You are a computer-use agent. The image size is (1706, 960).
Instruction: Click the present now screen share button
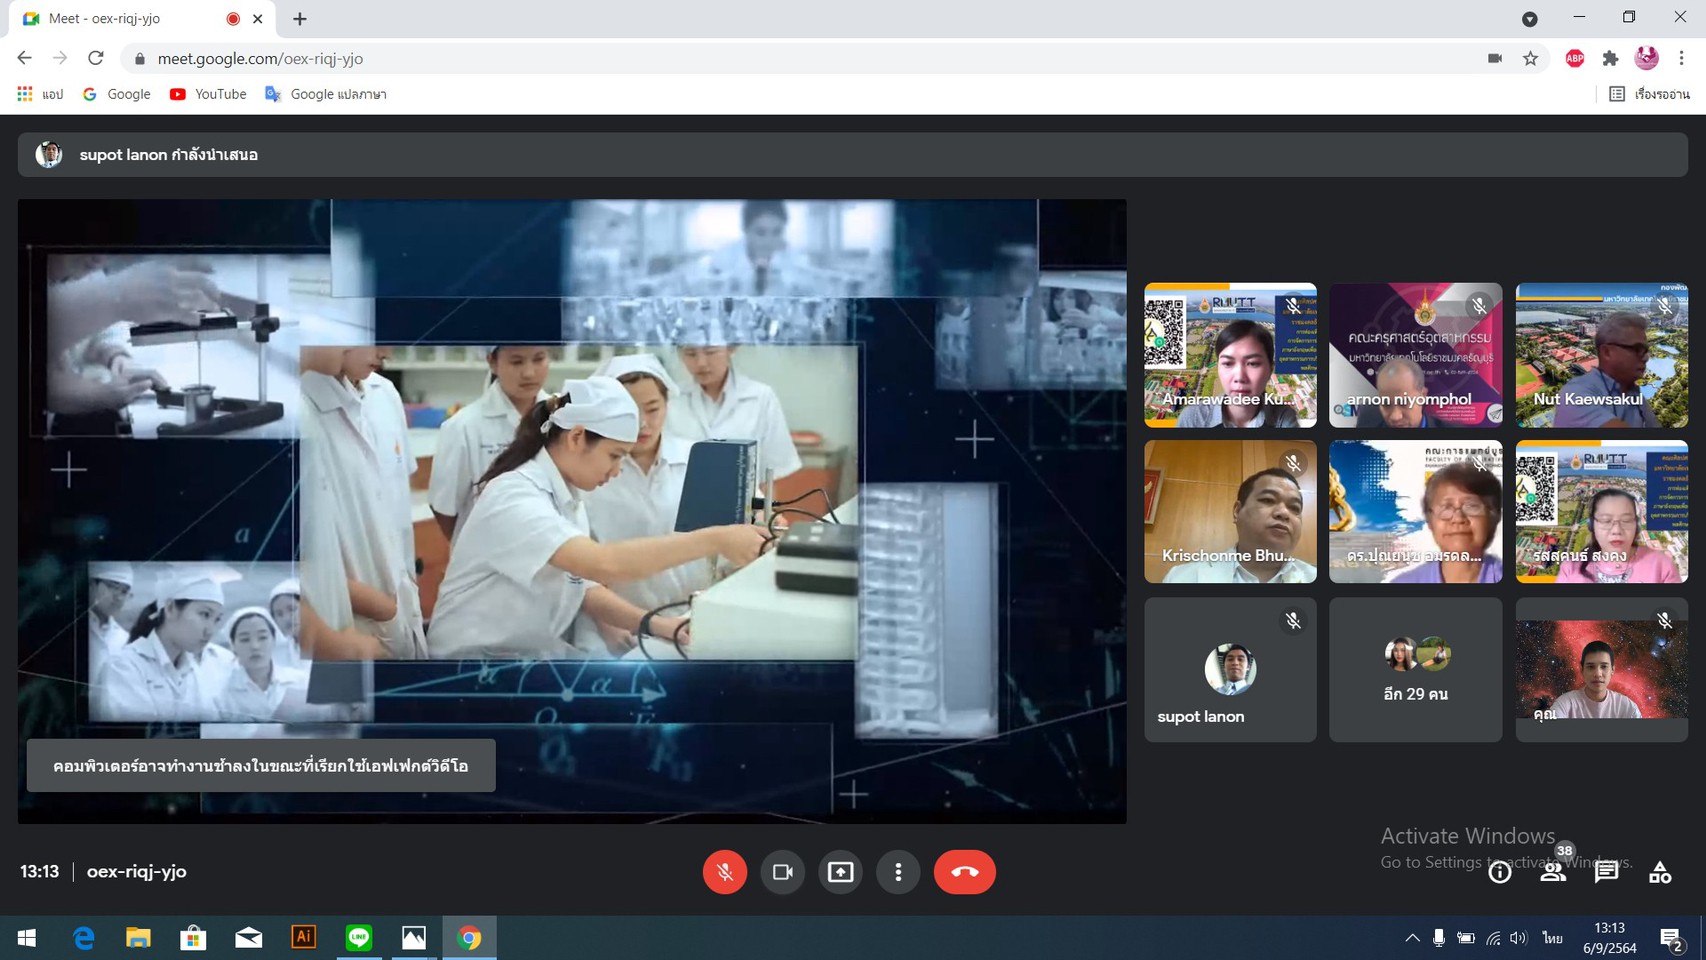click(840, 872)
